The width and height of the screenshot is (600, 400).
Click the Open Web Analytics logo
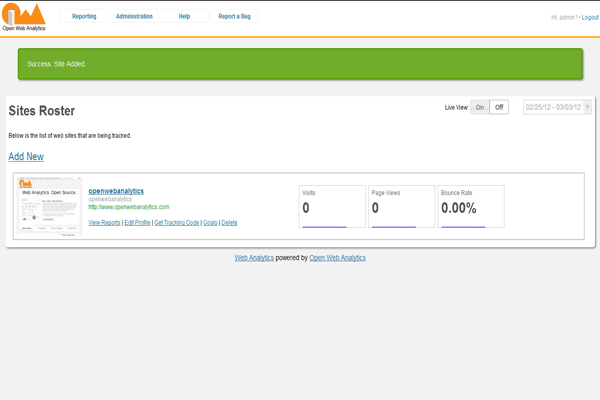24,16
